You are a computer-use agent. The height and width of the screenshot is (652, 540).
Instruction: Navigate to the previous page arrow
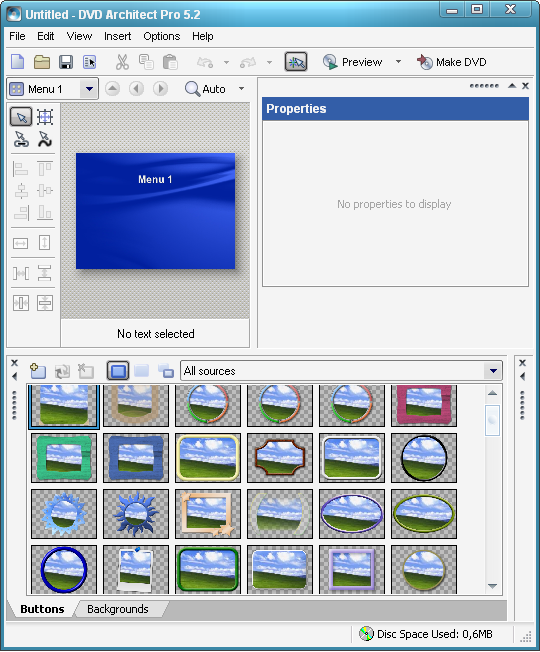coord(136,89)
